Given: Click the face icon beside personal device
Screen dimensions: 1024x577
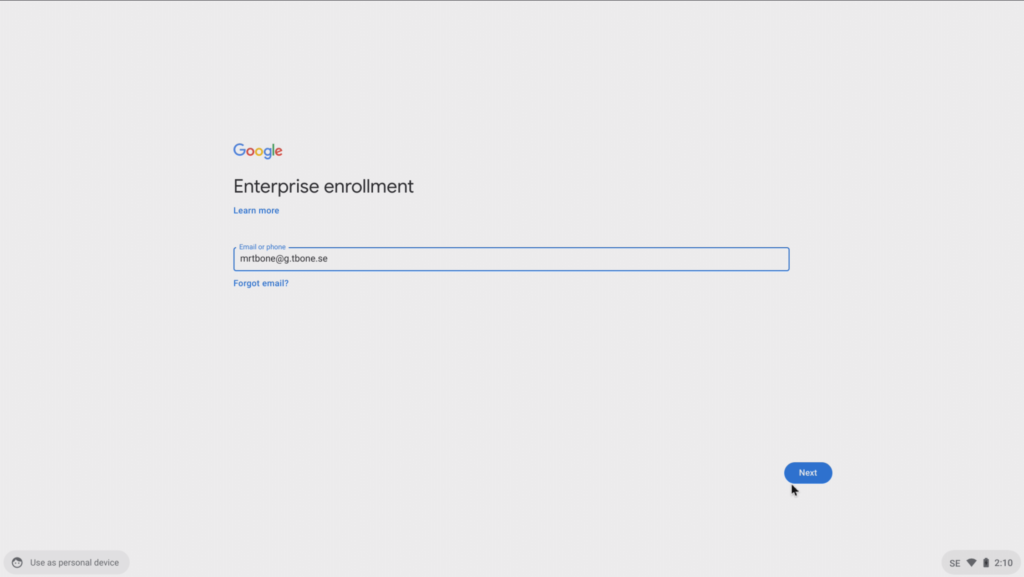Looking at the screenshot, I should [x=18, y=563].
